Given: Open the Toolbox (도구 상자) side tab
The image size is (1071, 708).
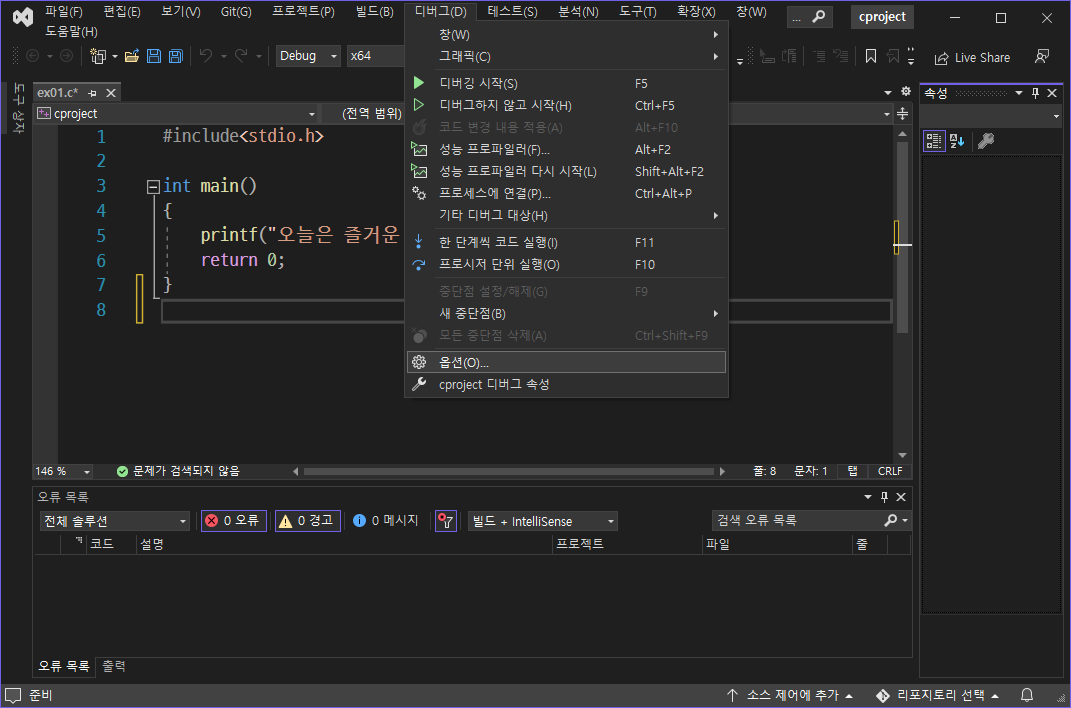Looking at the screenshot, I should point(18,109).
